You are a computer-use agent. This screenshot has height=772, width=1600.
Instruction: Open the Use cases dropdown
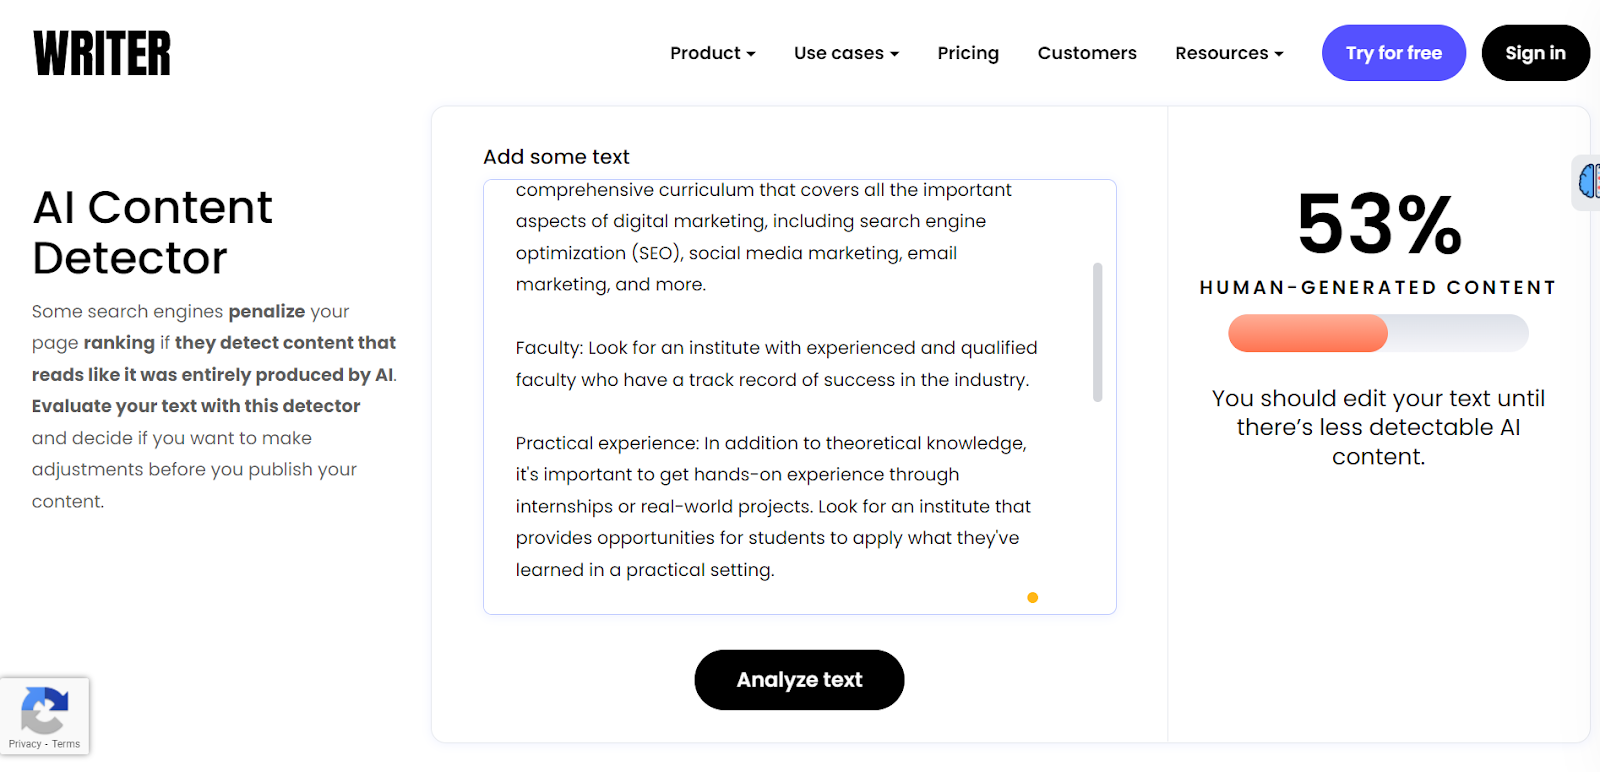point(846,53)
